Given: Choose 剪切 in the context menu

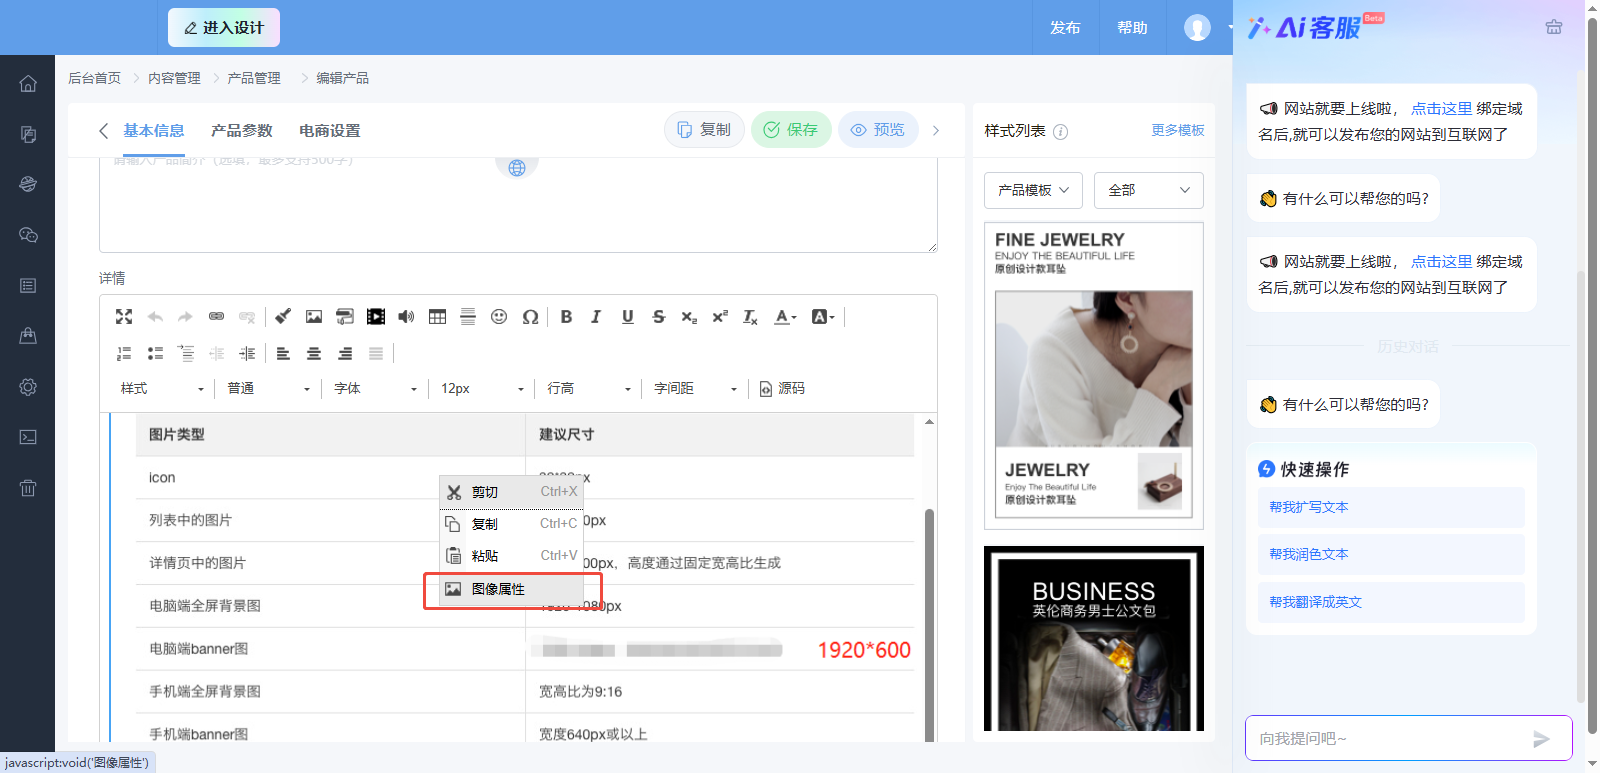Looking at the screenshot, I should [512, 492].
